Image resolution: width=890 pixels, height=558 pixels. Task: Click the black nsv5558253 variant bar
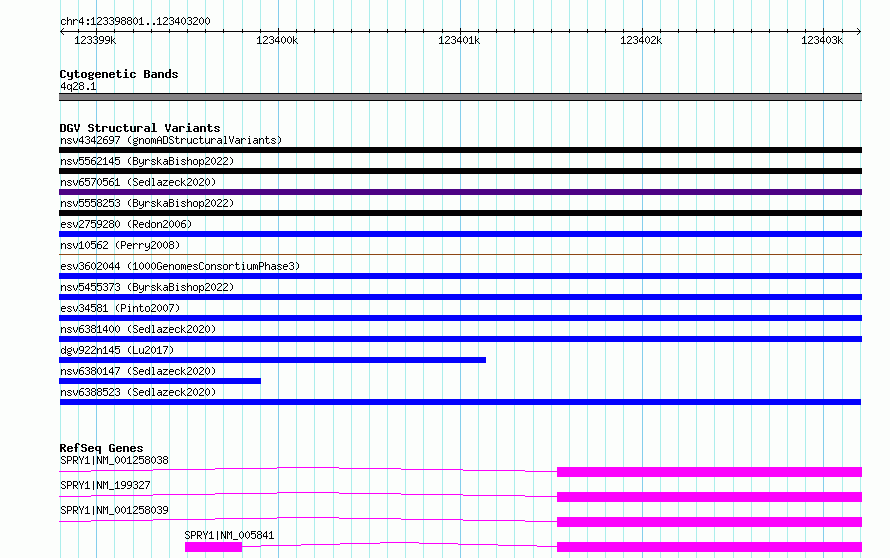[x=460, y=213]
